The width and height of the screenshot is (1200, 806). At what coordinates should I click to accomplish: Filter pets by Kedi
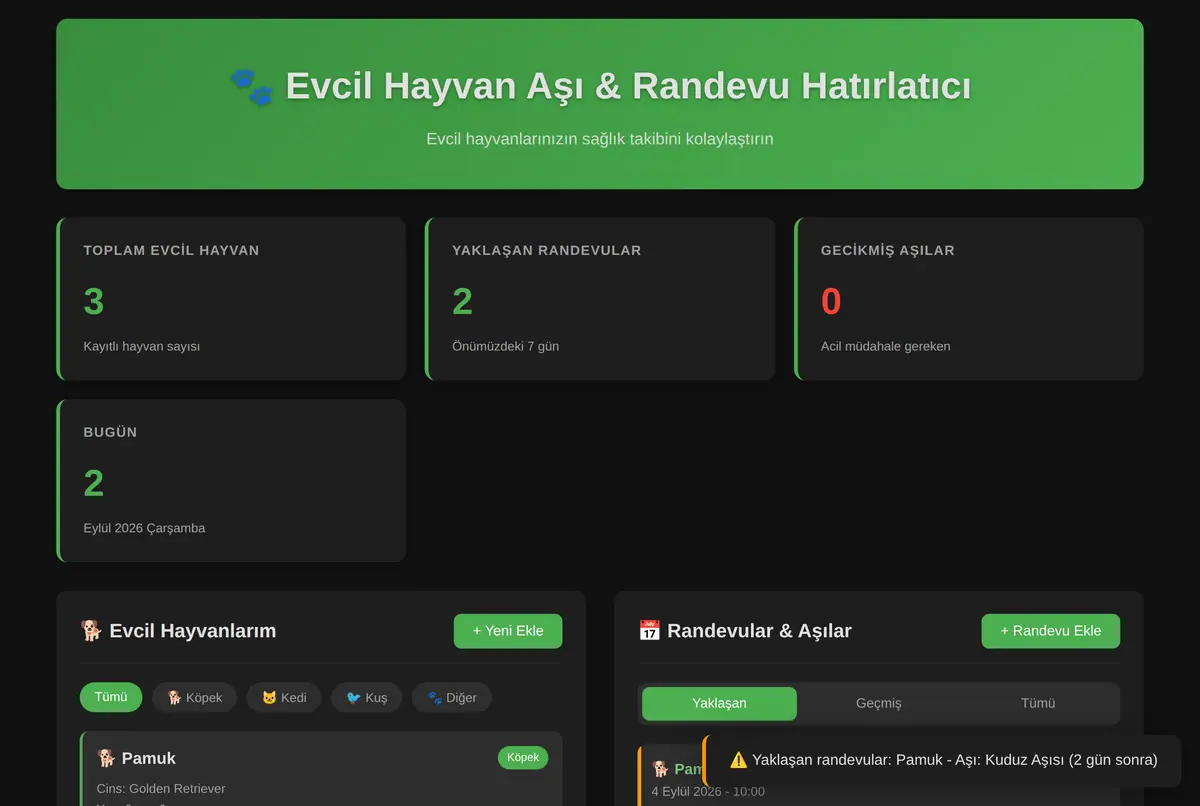(x=284, y=697)
